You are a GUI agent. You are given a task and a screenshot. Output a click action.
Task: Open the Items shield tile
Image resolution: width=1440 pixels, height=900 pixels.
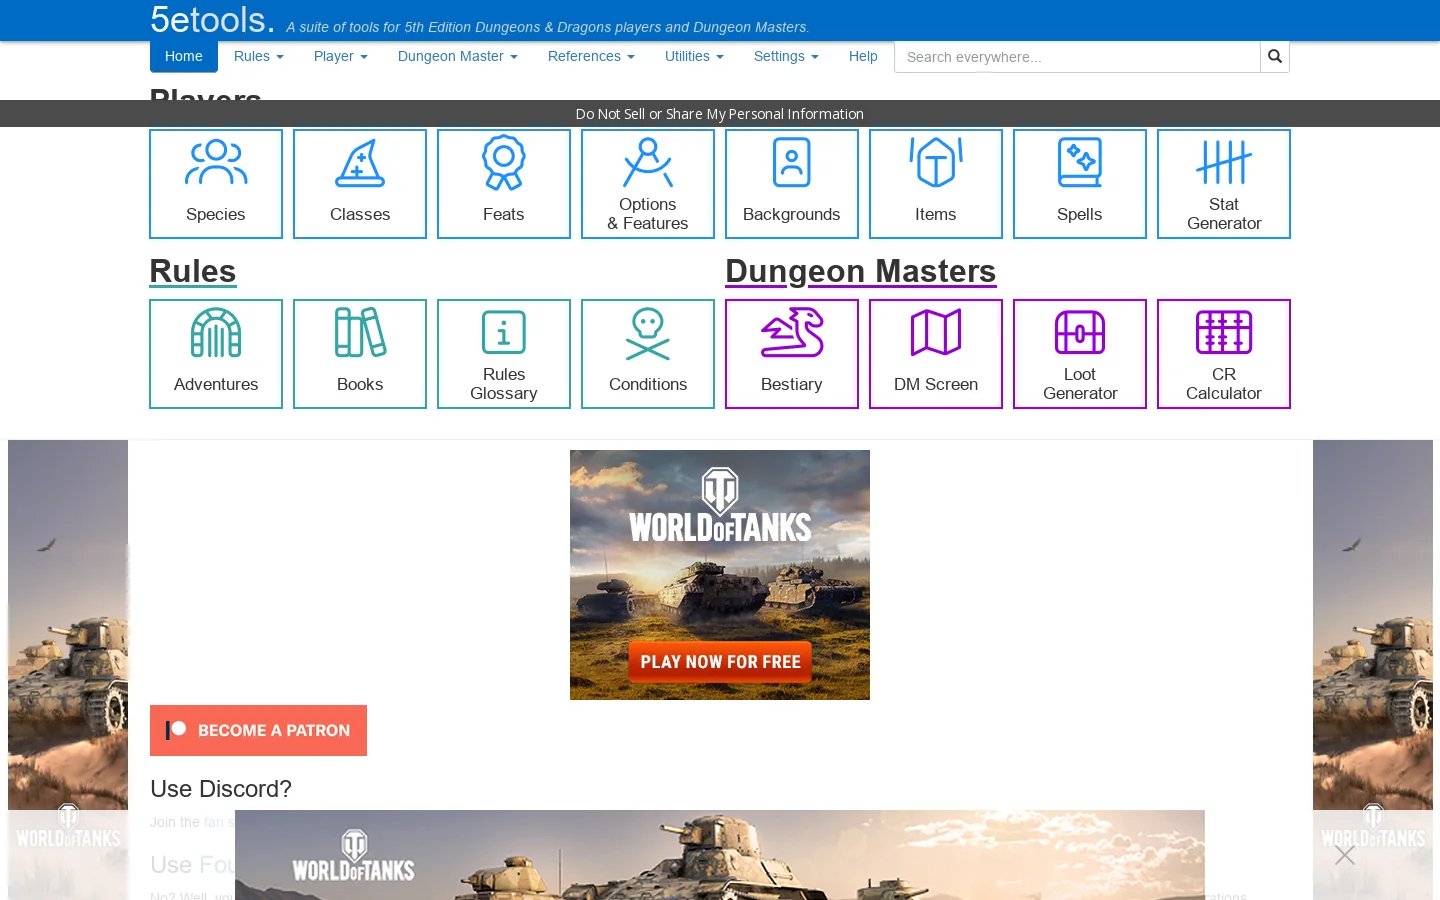point(936,184)
